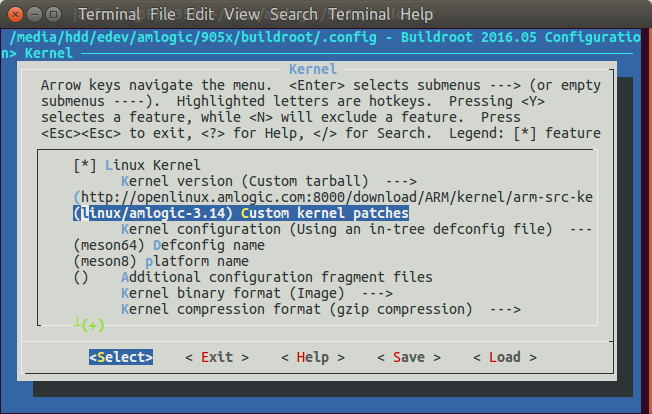Open the View menu
Screen dimensions: 652x414
point(242,15)
